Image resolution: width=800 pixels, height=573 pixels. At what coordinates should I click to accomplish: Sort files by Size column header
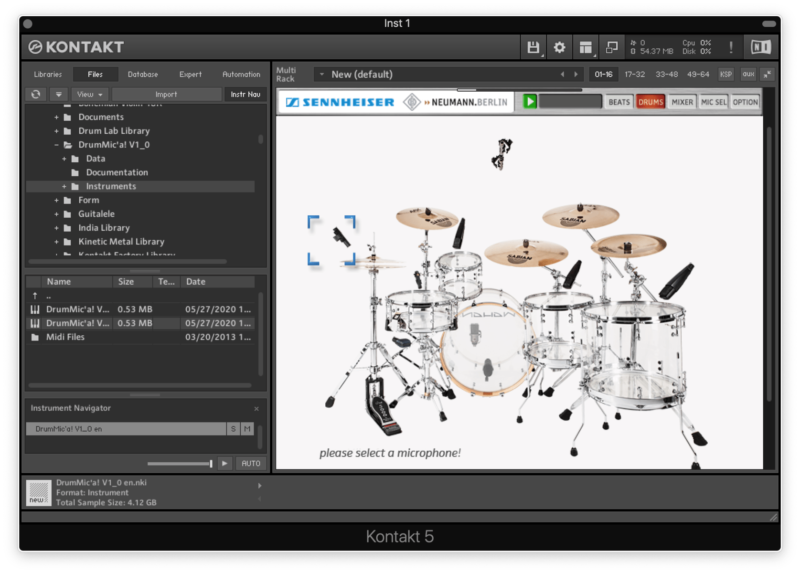(x=132, y=282)
